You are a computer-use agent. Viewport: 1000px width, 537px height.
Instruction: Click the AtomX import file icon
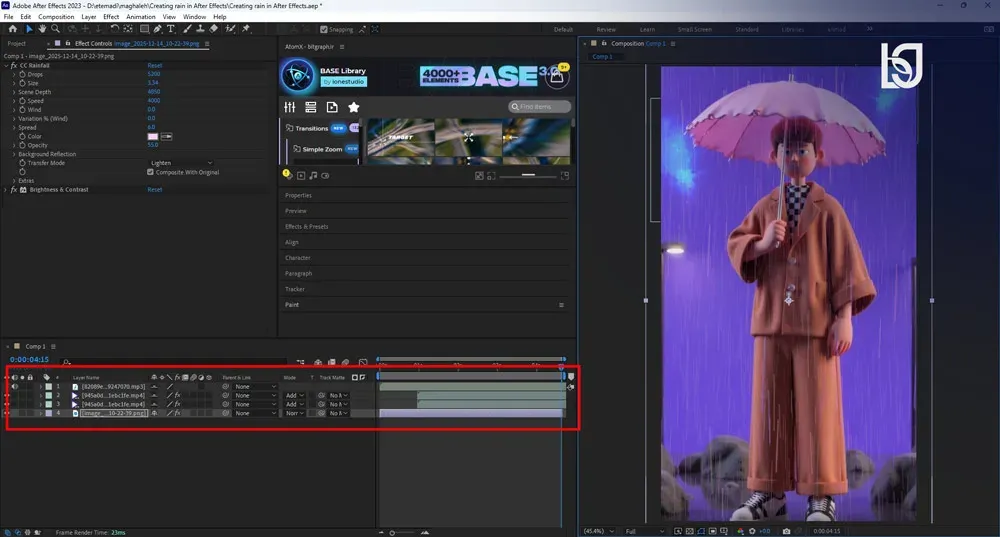(332, 107)
